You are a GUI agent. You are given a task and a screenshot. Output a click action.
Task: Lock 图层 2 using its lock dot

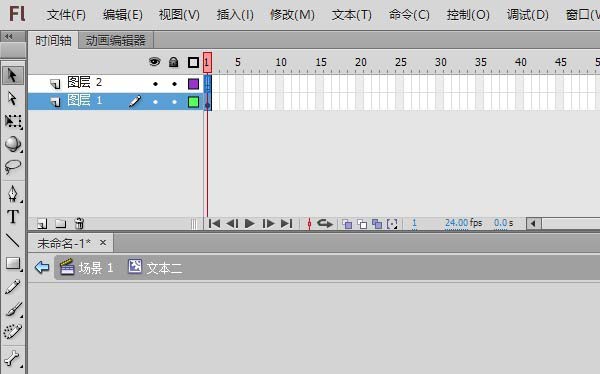point(174,83)
